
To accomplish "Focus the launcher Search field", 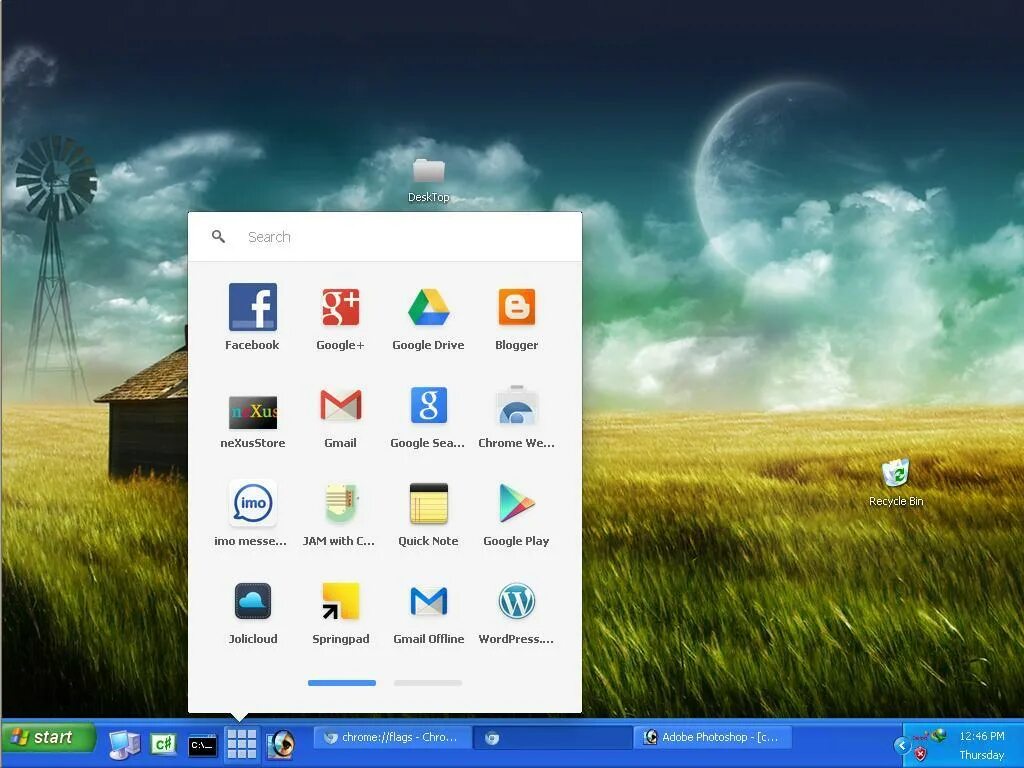I will click(x=385, y=236).
